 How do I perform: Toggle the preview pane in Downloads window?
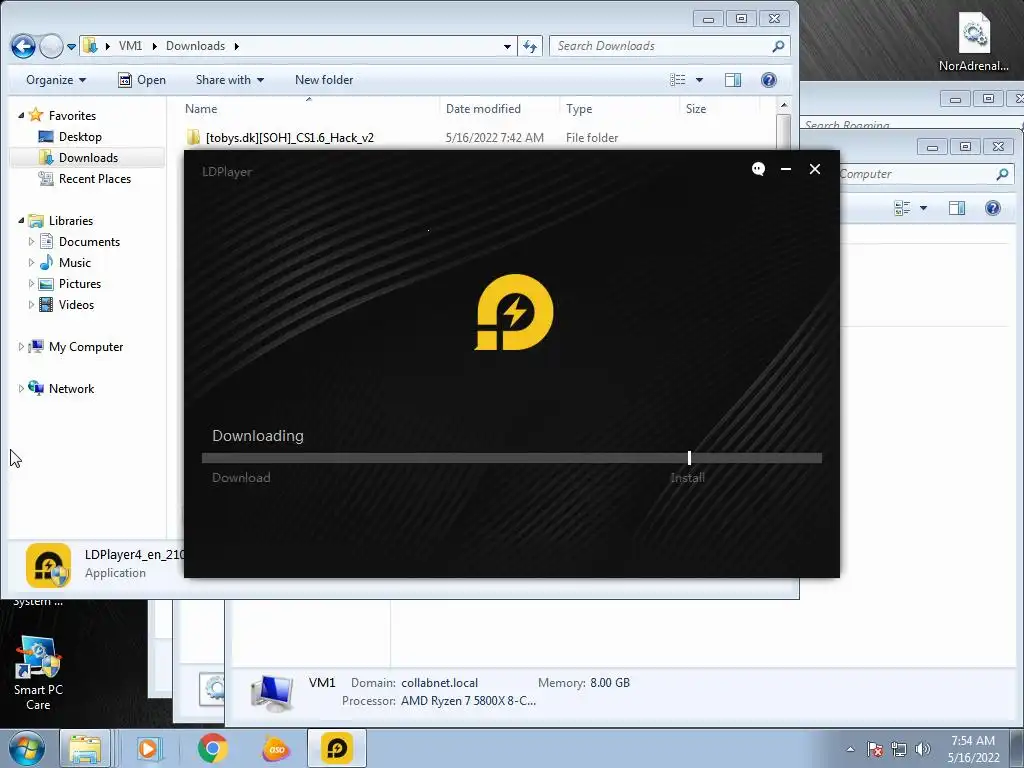(733, 80)
